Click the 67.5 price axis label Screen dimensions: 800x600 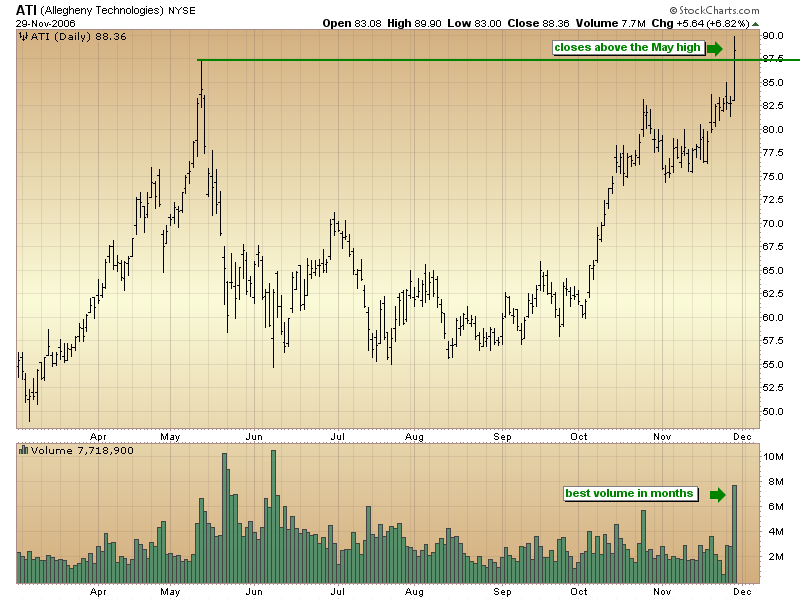(x=773, y=246)
